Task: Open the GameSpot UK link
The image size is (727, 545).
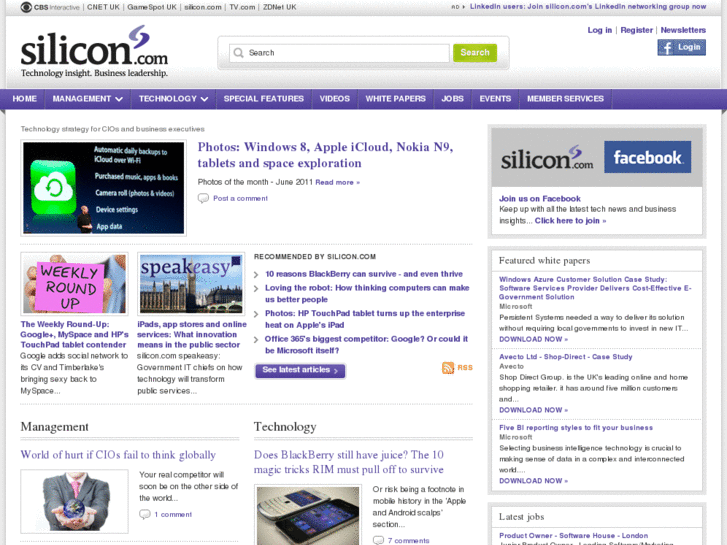Action: click(152, 7)
